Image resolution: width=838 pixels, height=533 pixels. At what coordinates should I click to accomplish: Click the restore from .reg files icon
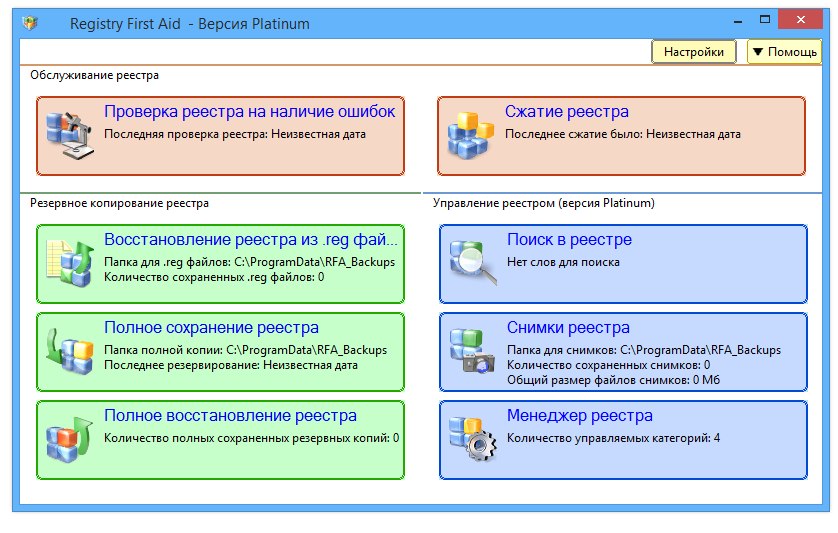coord(69,264)
